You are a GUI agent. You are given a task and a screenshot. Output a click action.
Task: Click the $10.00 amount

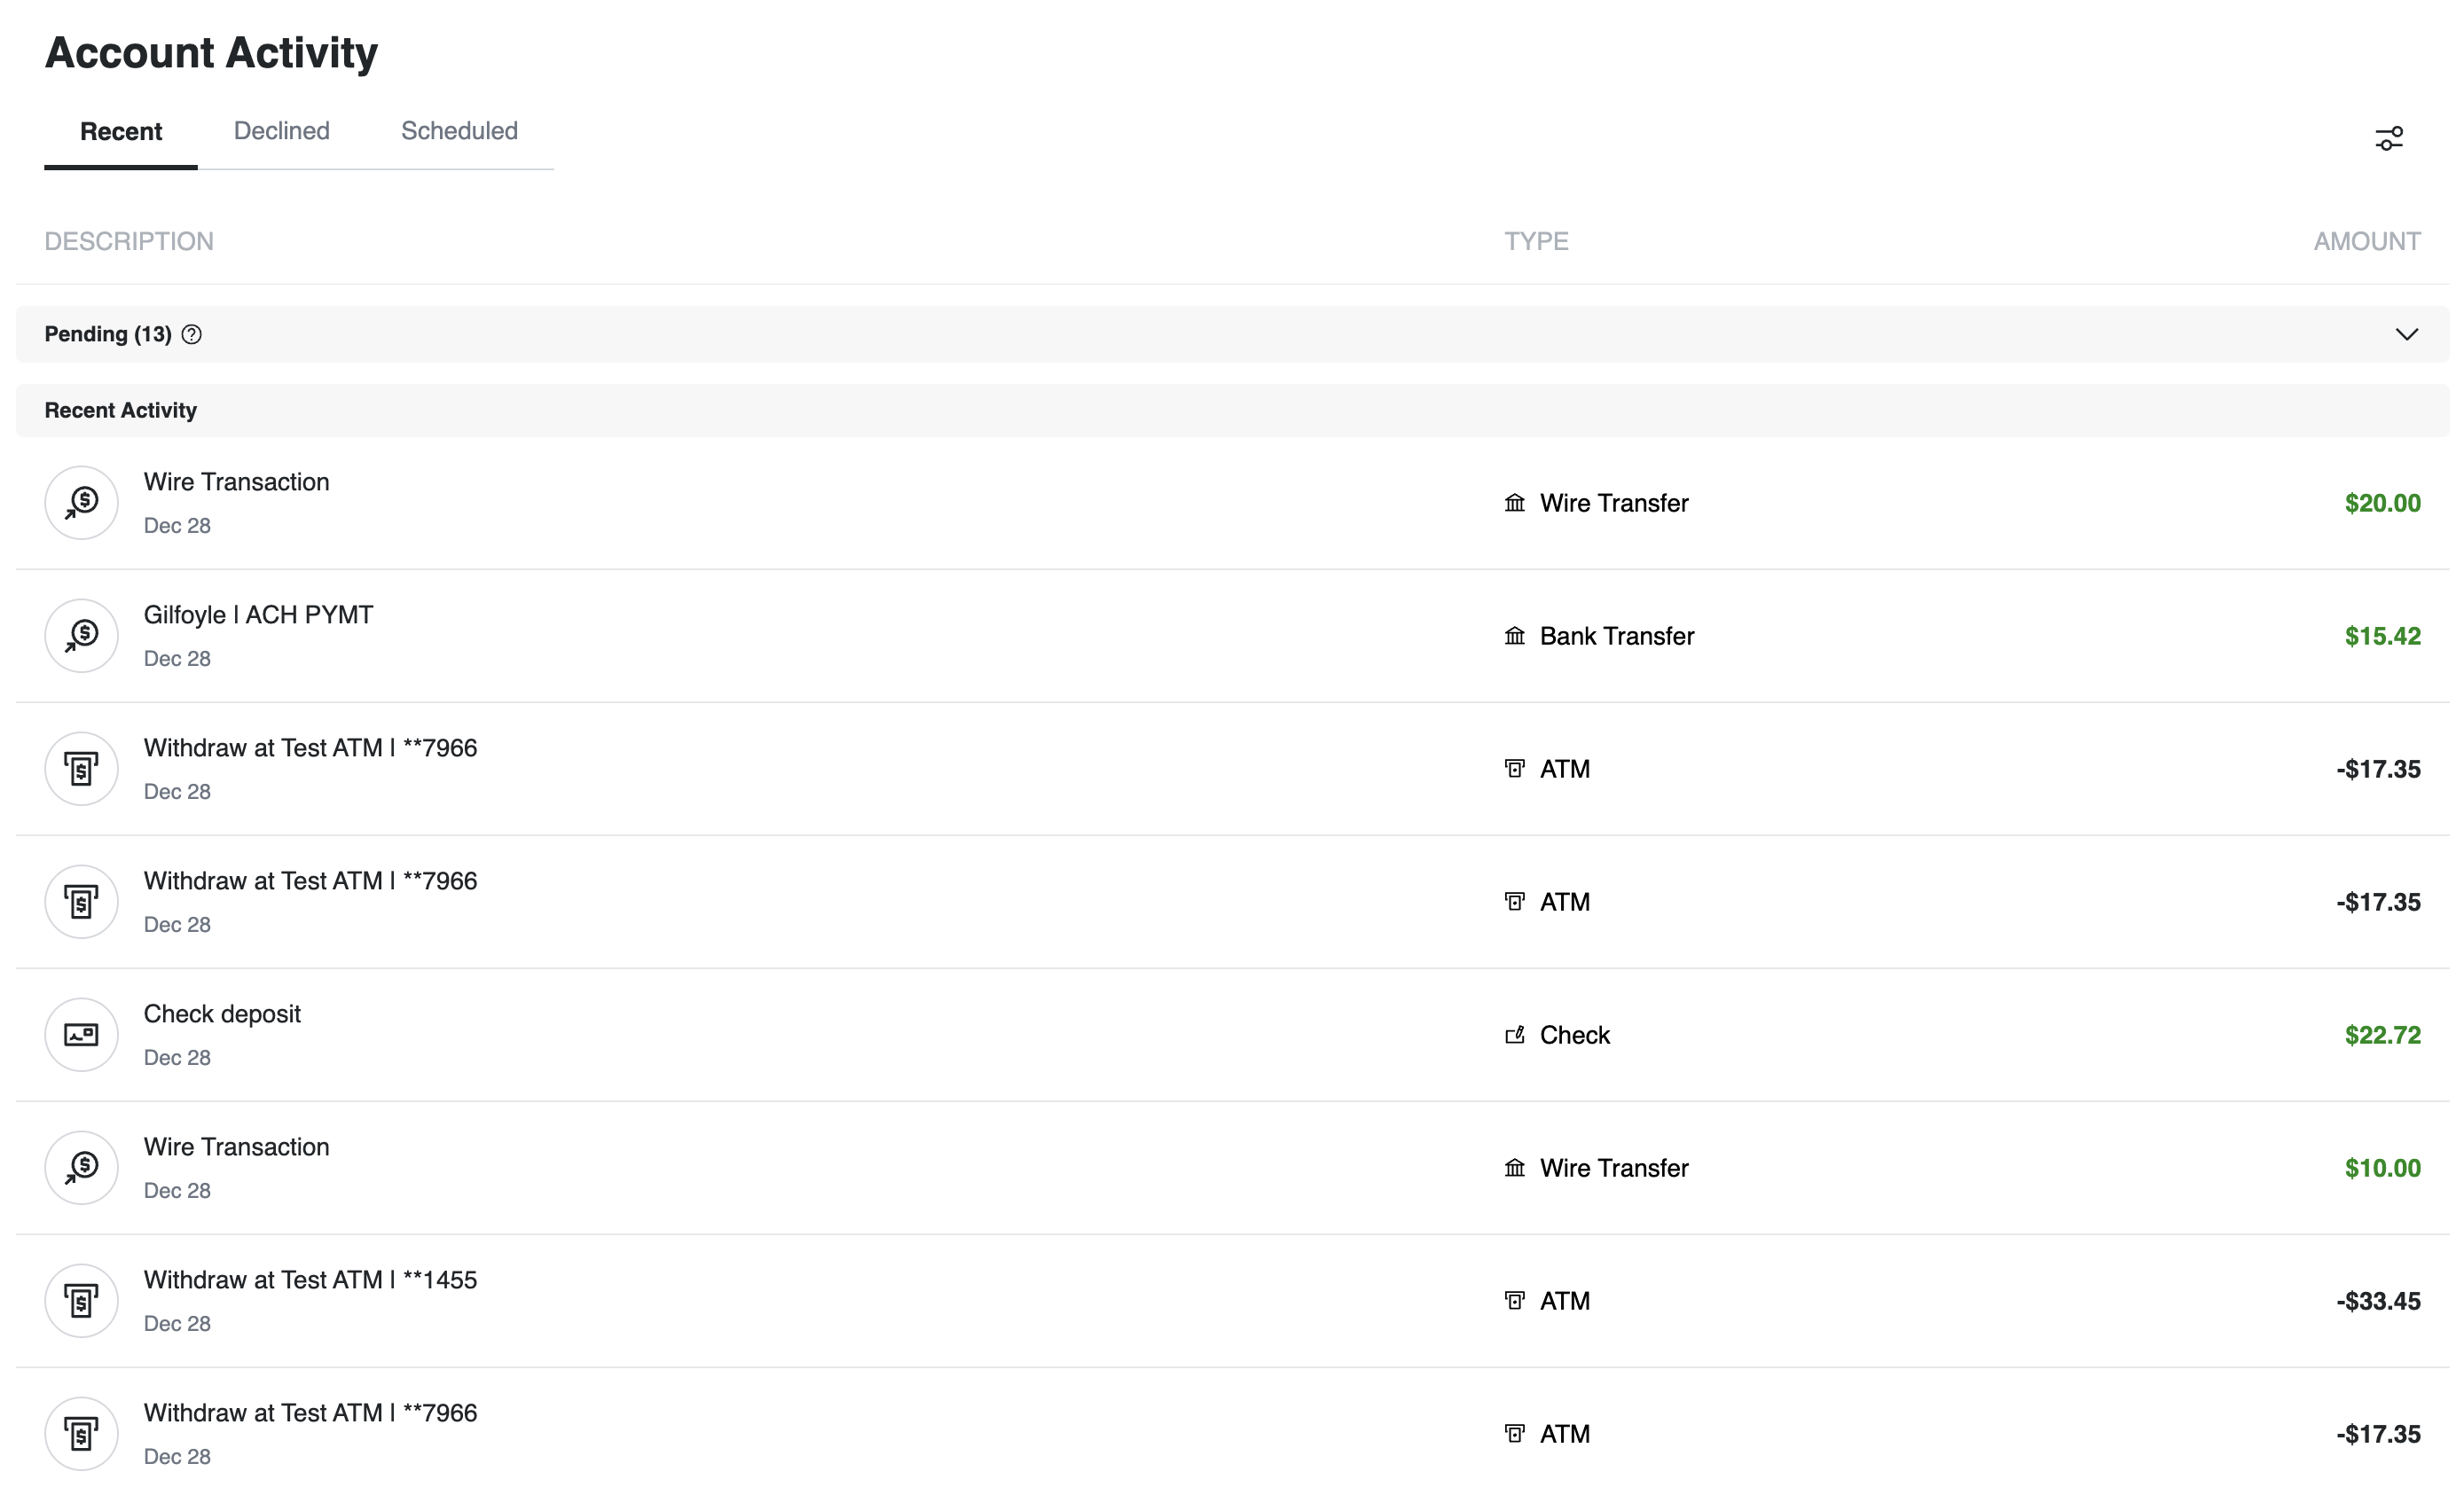coord(2382,1168)
